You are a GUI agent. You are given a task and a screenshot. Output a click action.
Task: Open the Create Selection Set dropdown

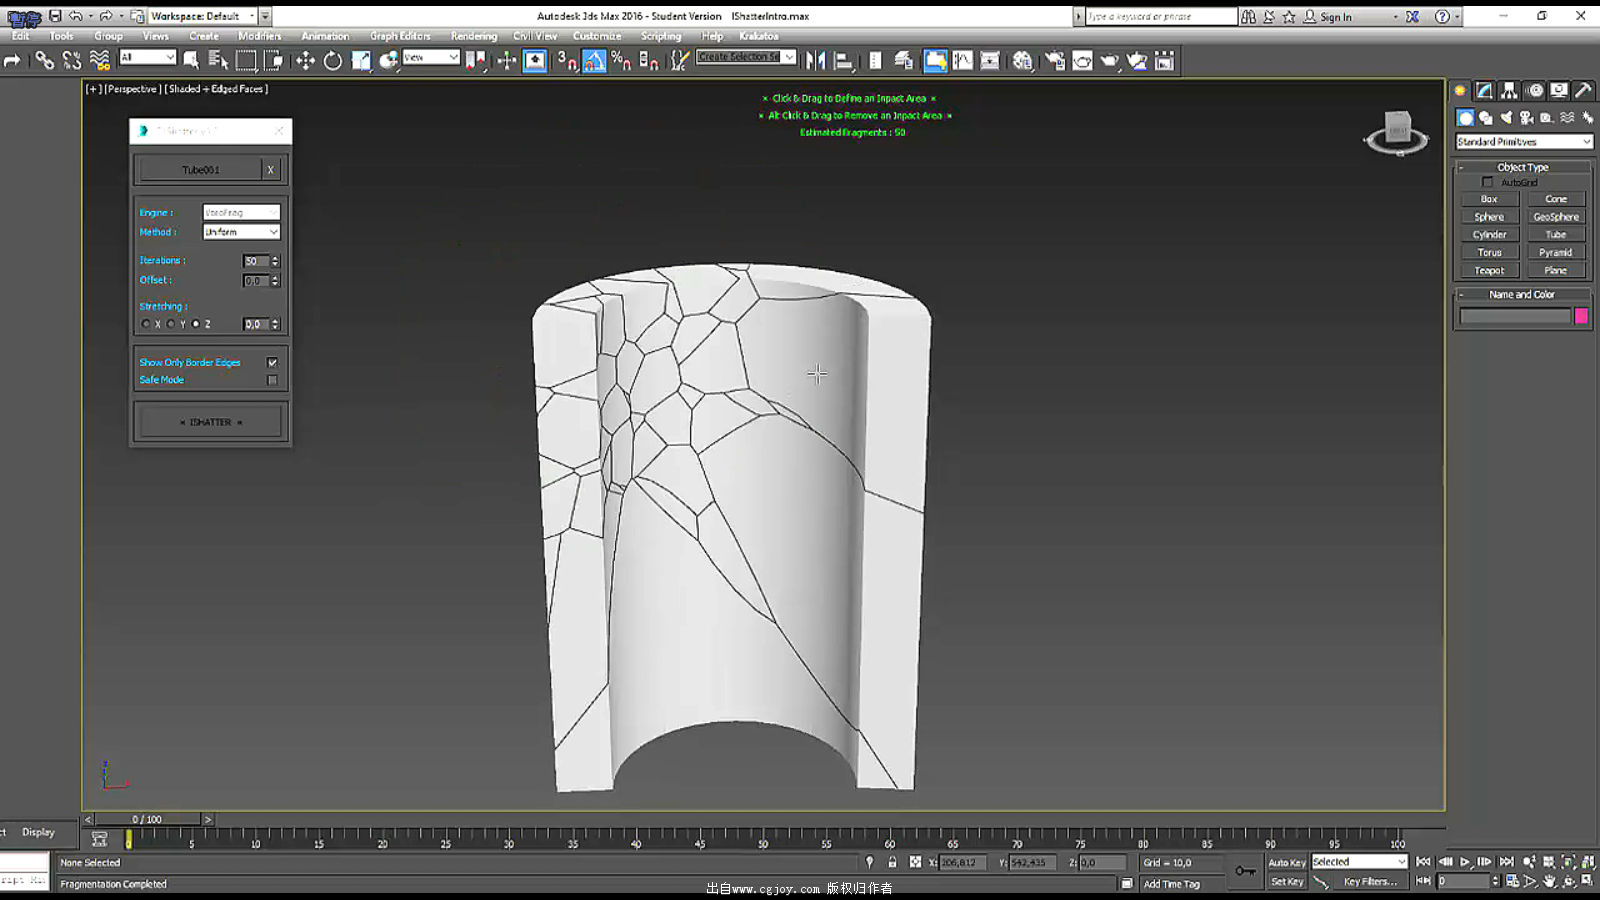point(746,57)
